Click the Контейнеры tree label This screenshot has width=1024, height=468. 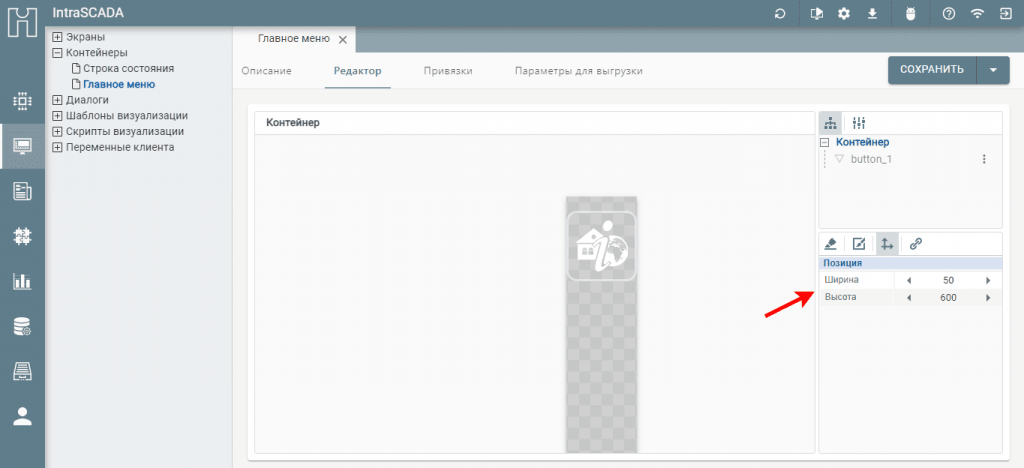point(97,53)
